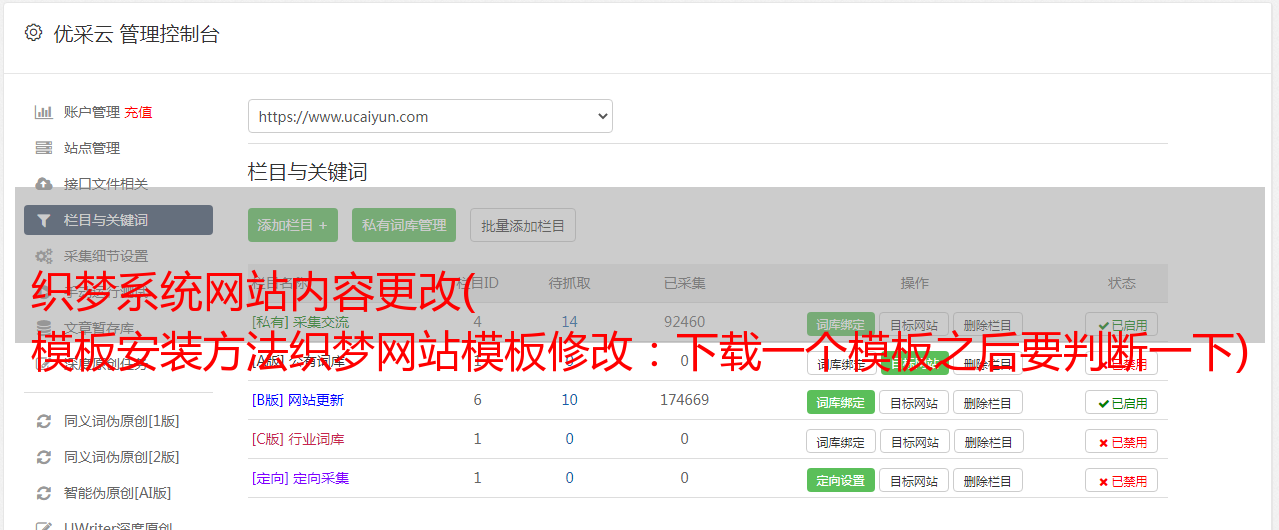Open the site URL dropdown https://www.ucaiyun.com
Viewport: 1279px width, 530px height.
[430, 116]
